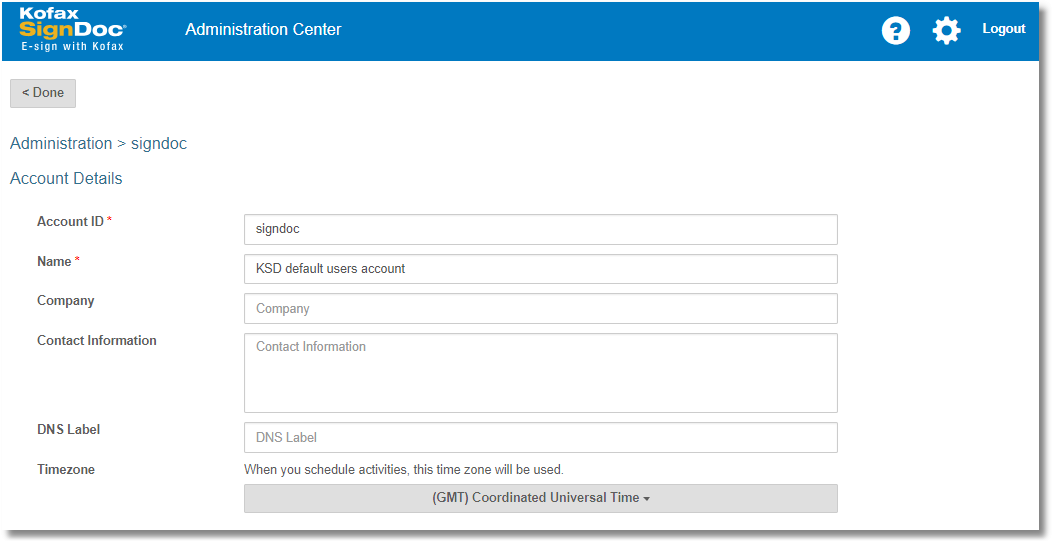Click the Administration Center header title

(263, 30)
